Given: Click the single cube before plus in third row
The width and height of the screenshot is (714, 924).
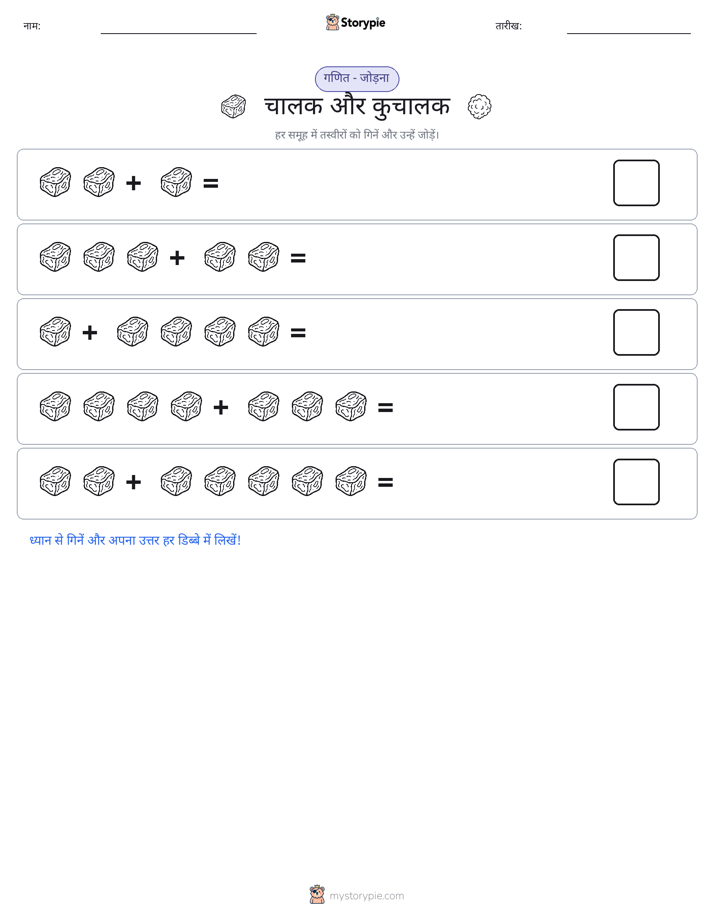Looking at the screenshot, I should pyautogui.click(x=55, y=332).
